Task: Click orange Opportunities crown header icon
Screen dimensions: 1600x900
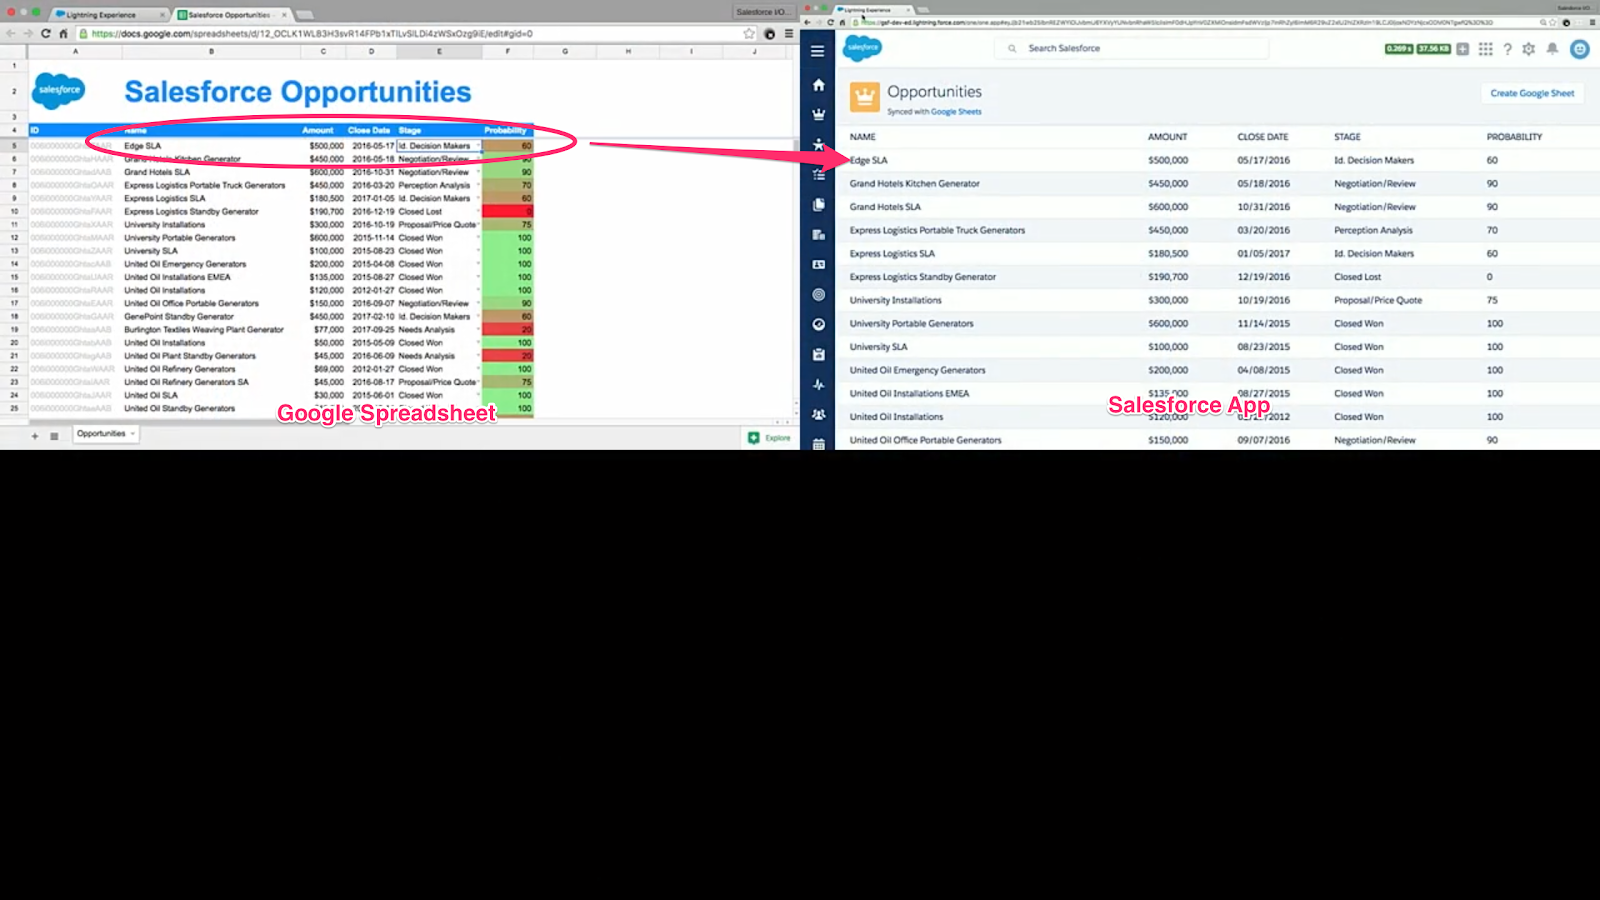Action: coord(865,97)
